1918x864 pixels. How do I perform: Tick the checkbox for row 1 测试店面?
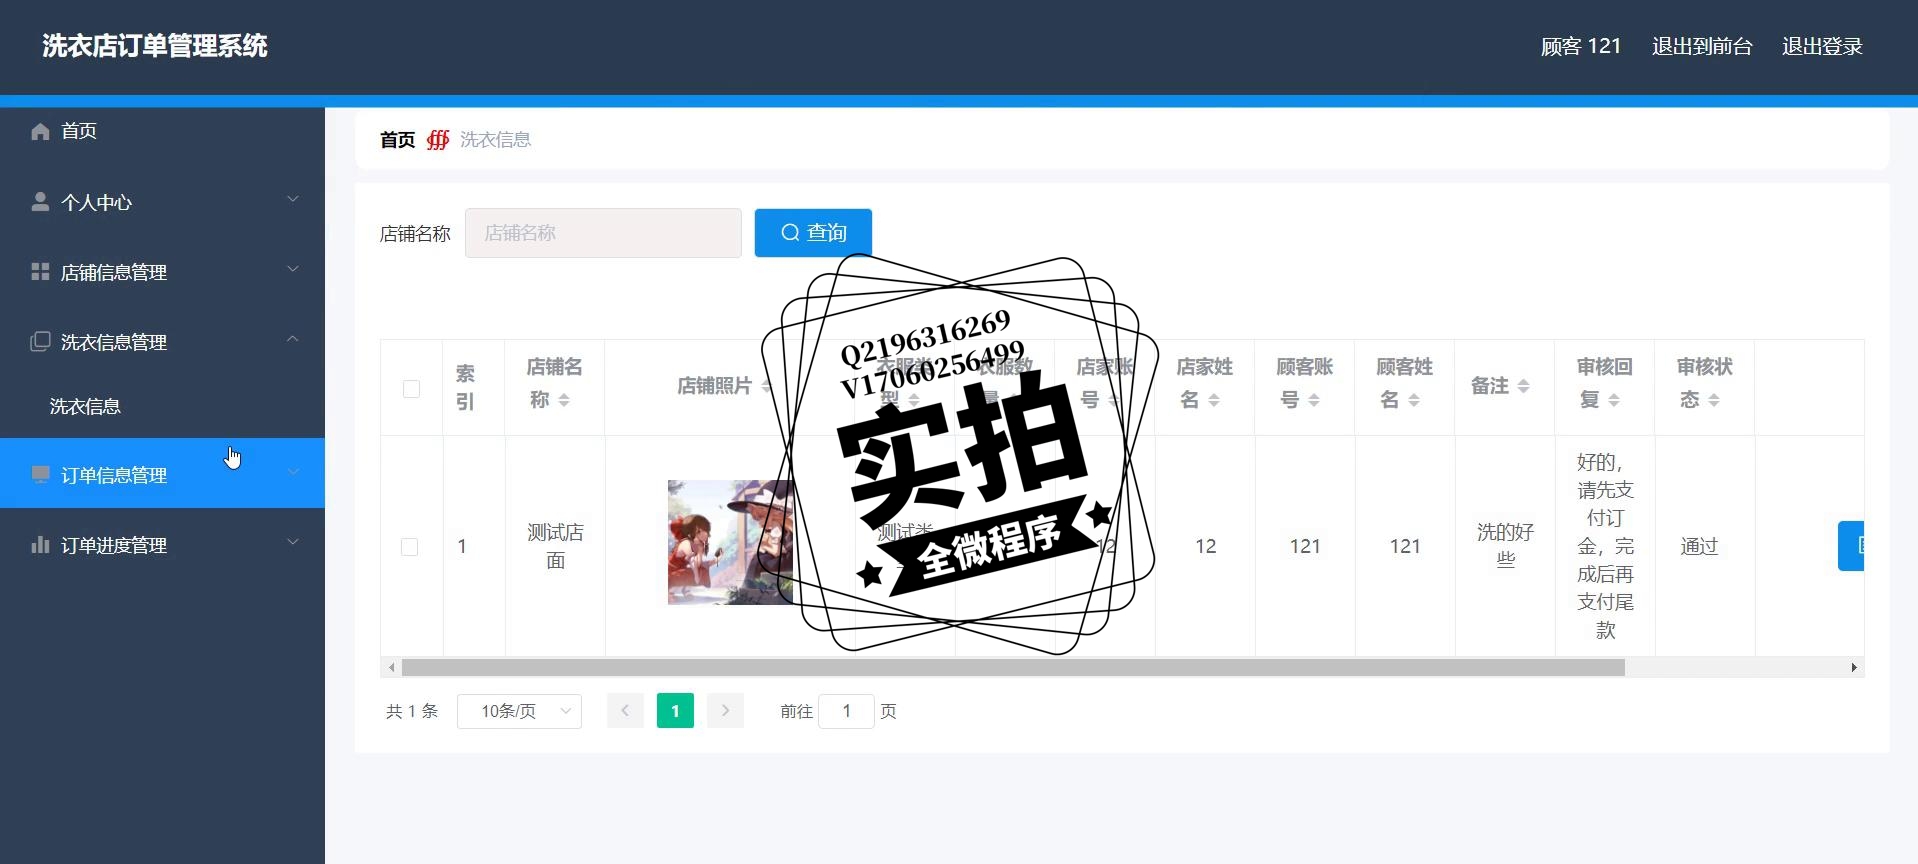coord(409,547)
